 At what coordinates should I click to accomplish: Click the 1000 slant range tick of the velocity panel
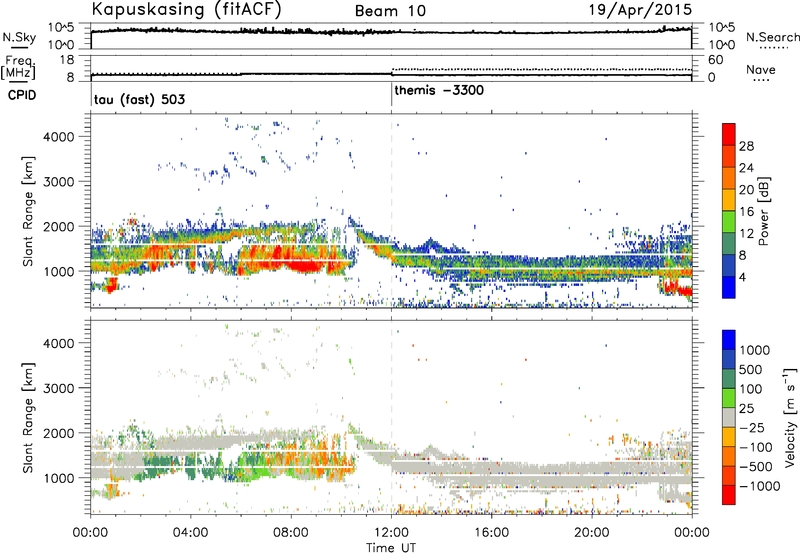pos(58,478)
